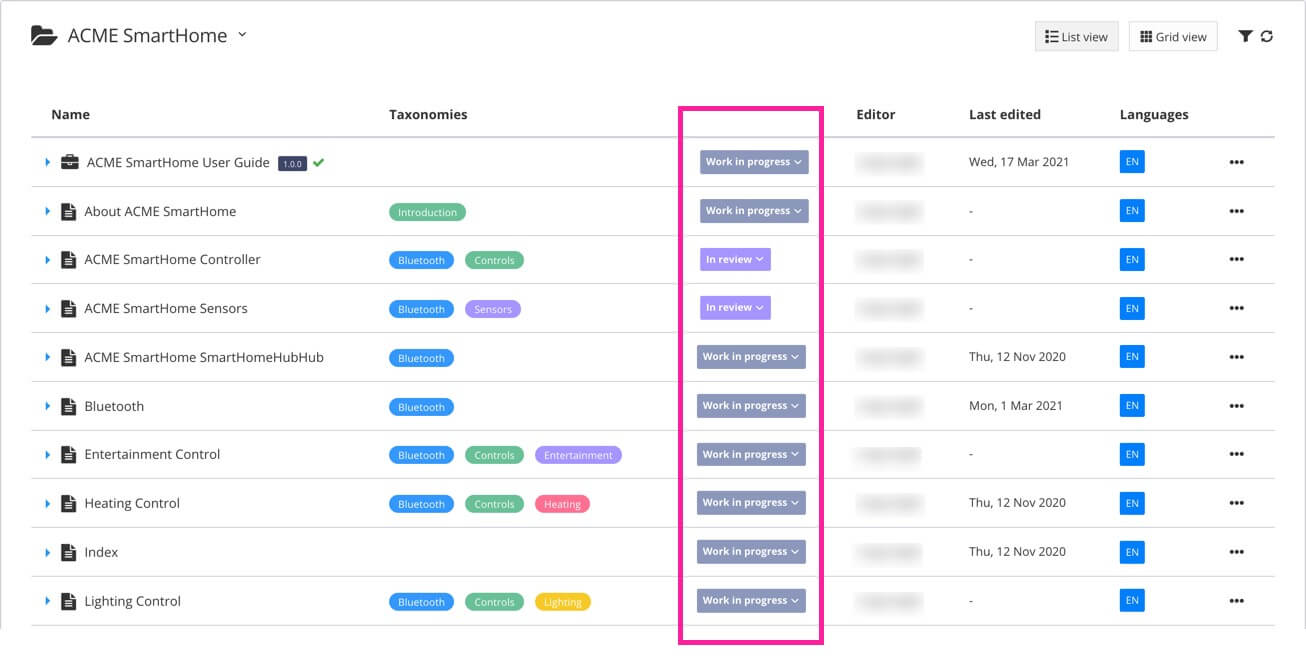1306x662 pixels.
Task: Open the filter icon near Grid view
Action: pos(1245,35)
